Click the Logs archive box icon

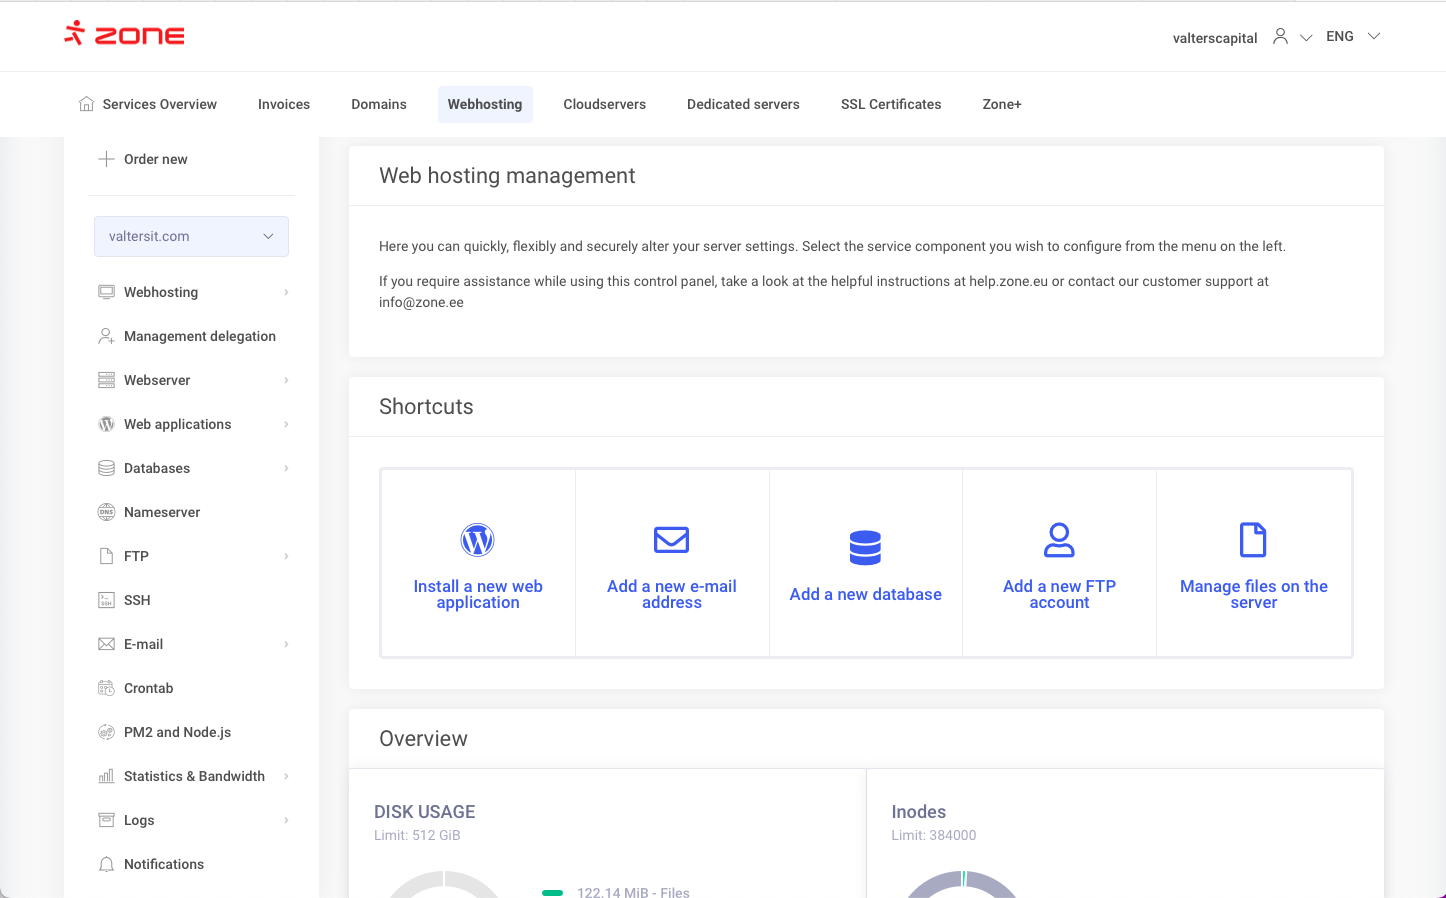click(x=106, y=820)
